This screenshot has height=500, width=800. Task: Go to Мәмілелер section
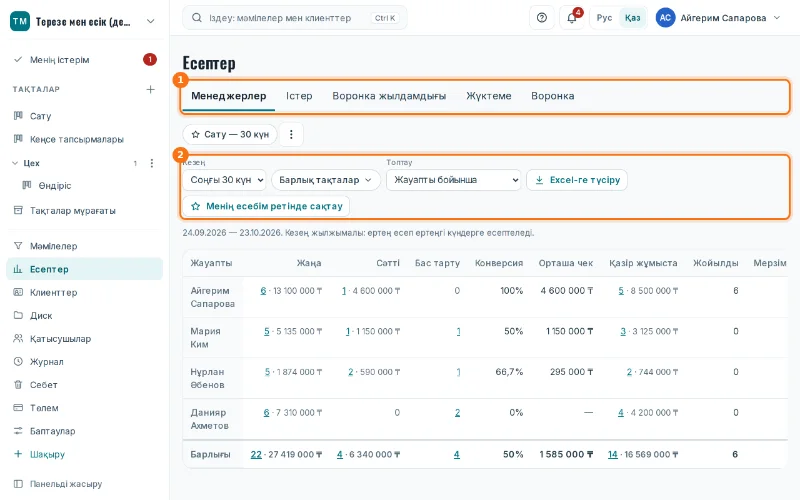[x=84, y=246]
